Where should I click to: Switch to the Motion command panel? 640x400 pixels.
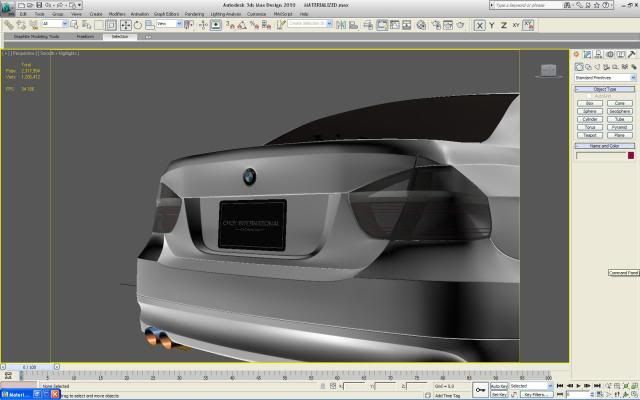pos(609,54)
